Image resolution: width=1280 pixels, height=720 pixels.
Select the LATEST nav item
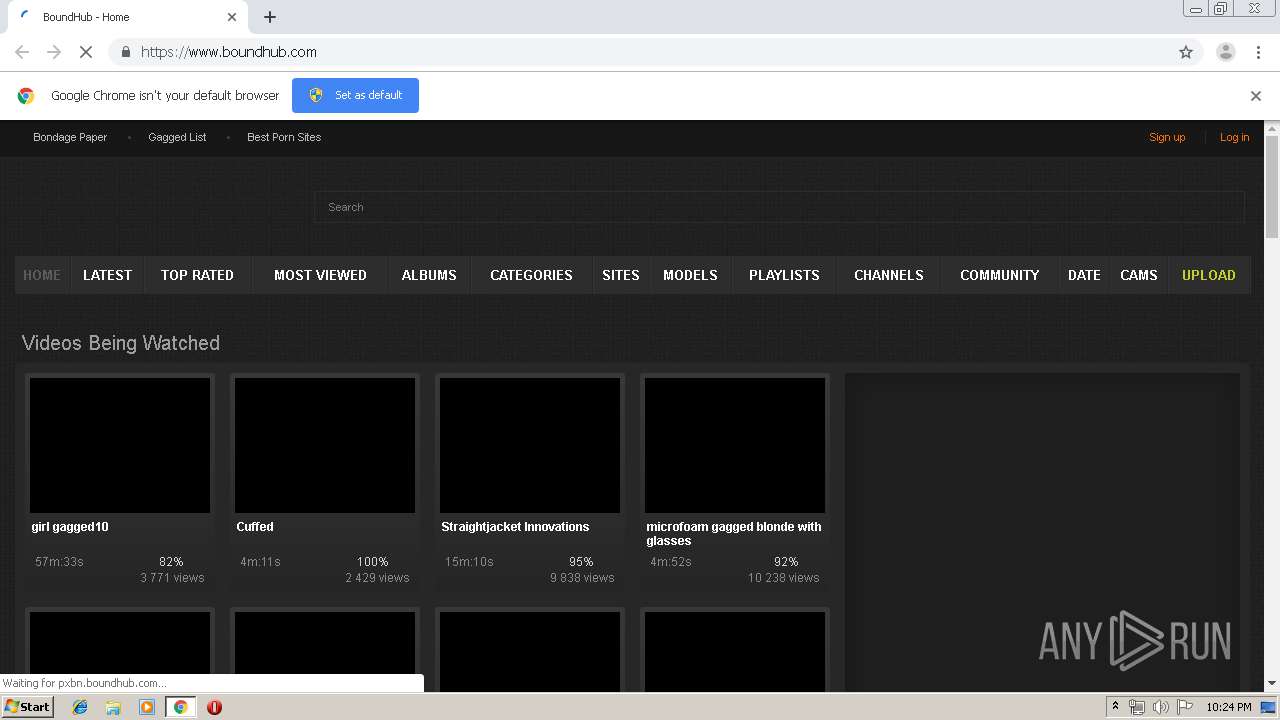tap(107, 275)
